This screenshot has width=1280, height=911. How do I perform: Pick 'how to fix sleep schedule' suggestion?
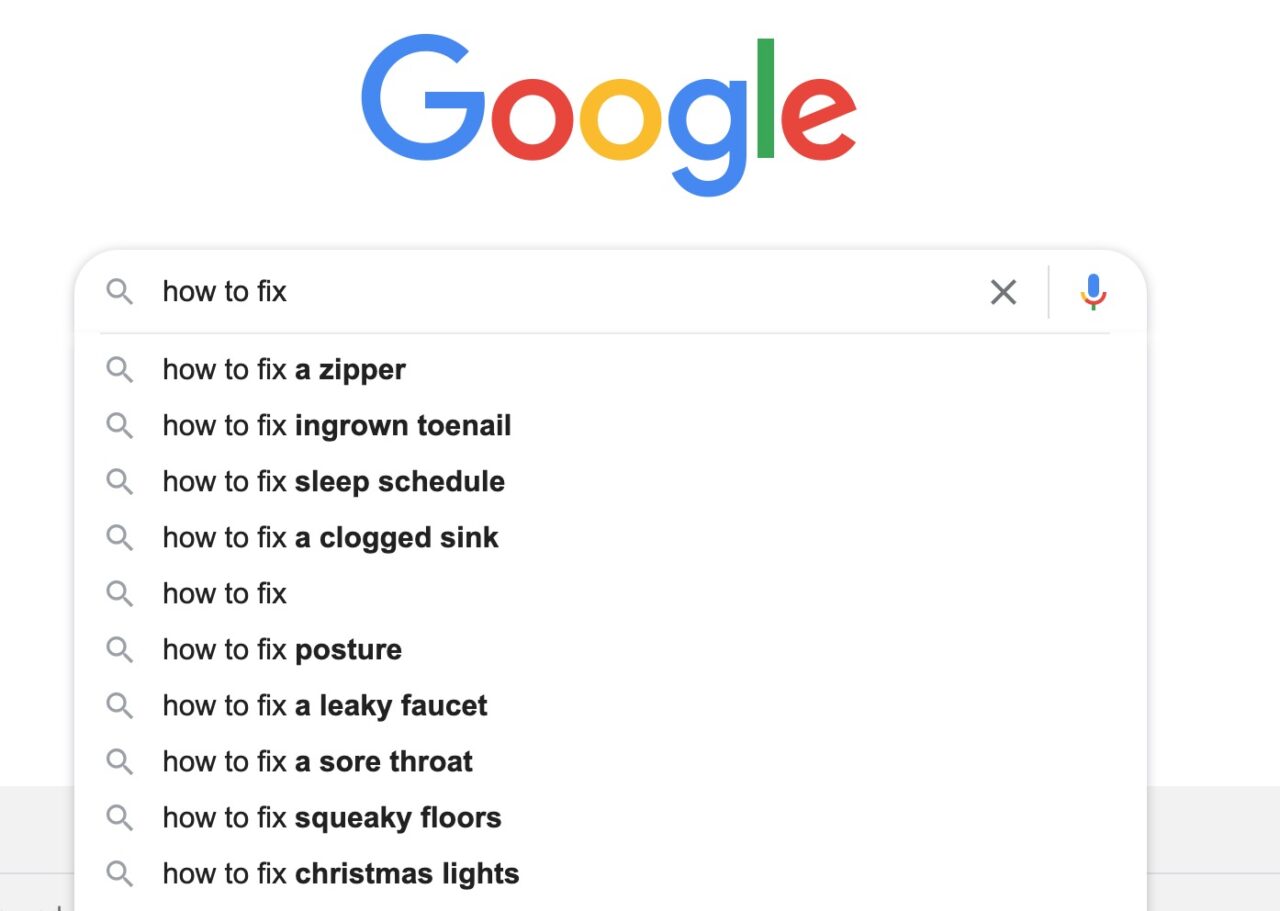coord(610,482)
